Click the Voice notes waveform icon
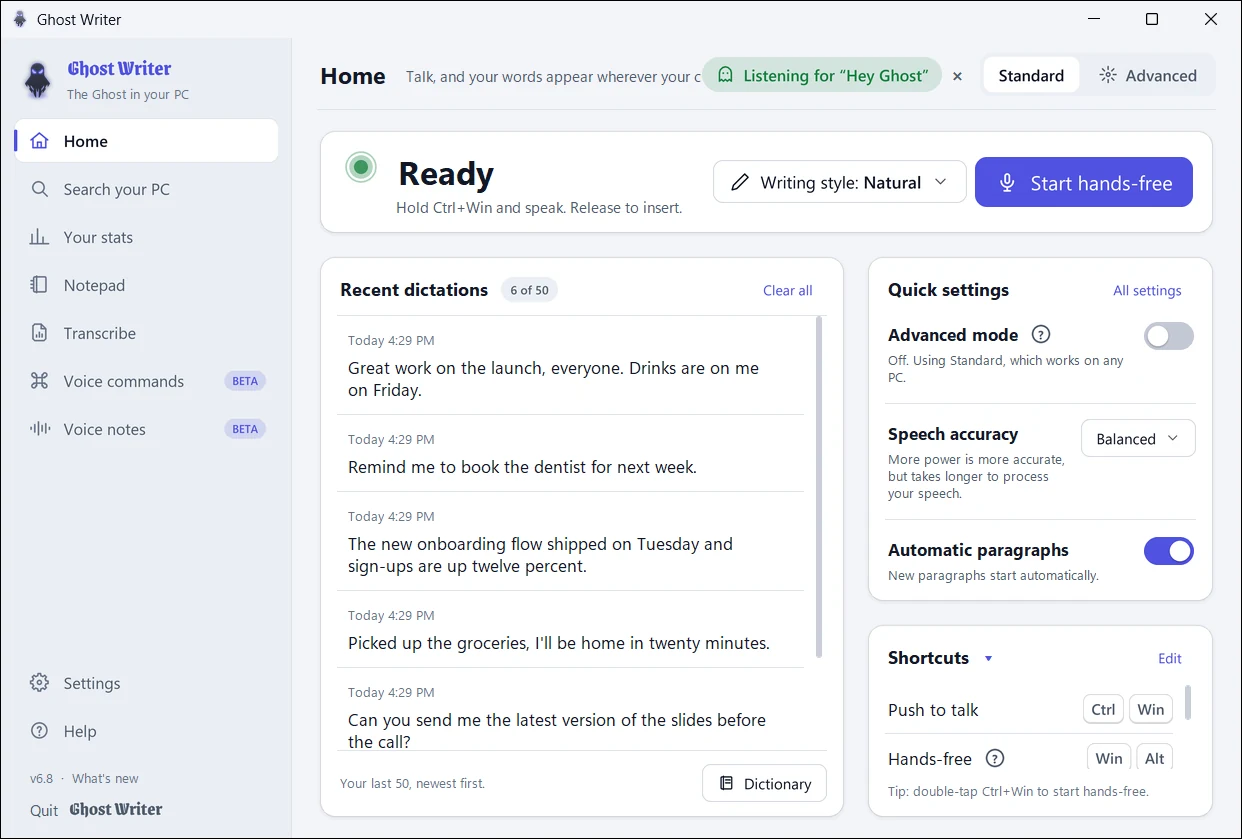This screenshot has height=839, width=1242. (39, 429)
